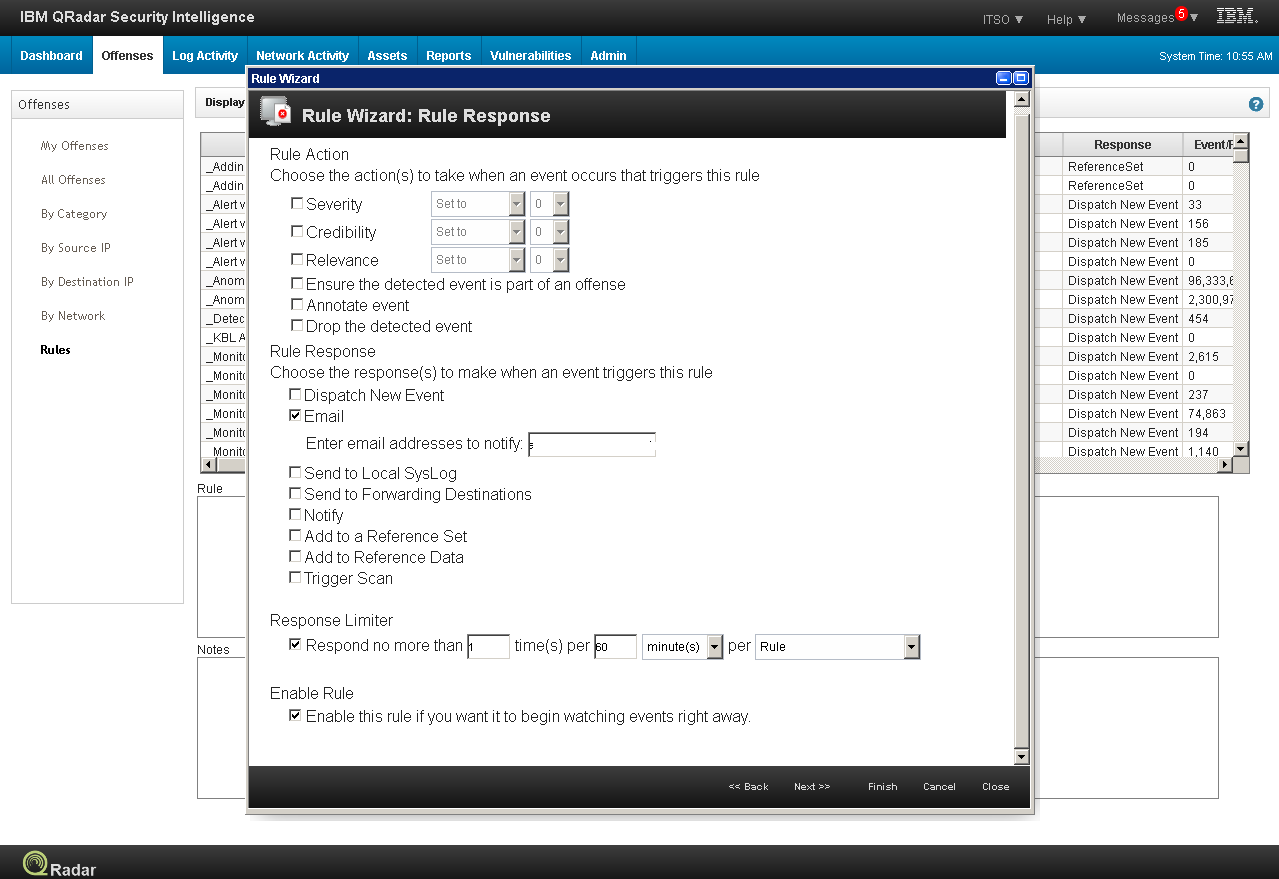Click the Response column header
The image size is (1279, 879).
[1122, 145]
